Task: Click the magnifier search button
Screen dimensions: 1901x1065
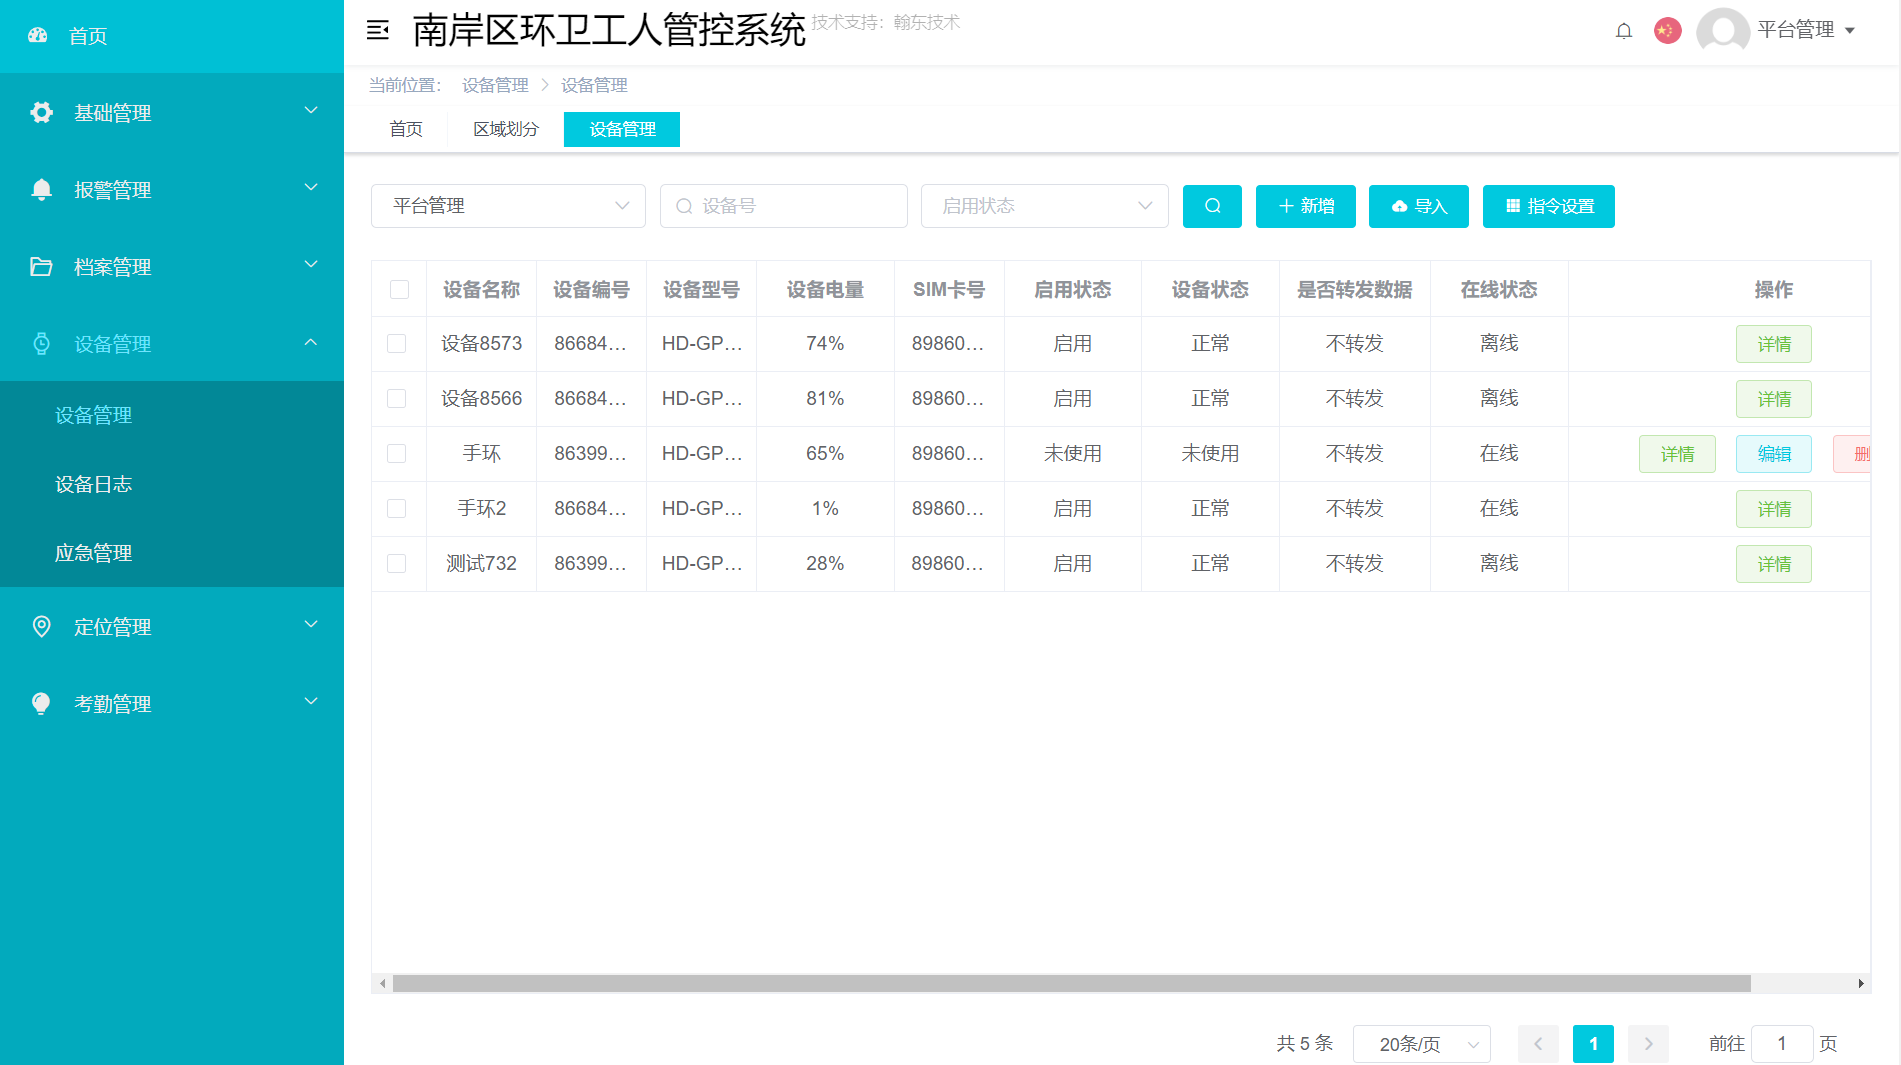Action: point(1212,206)
